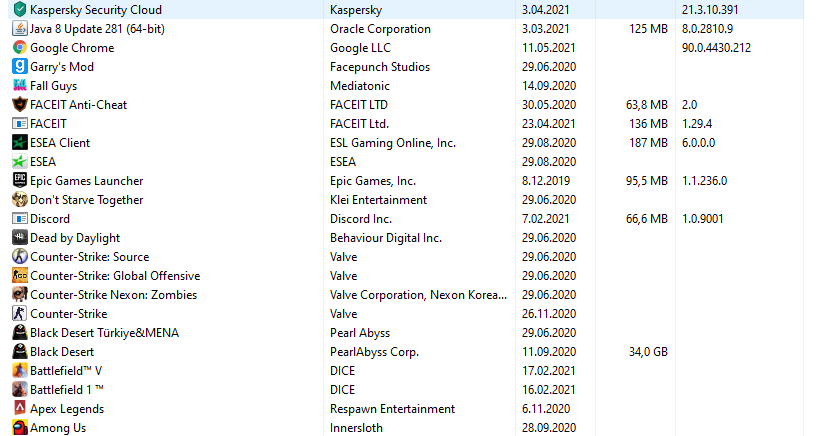819x436 pixels.
Task: Click the Garry's Mod icon
Action: tap(20, 66)
